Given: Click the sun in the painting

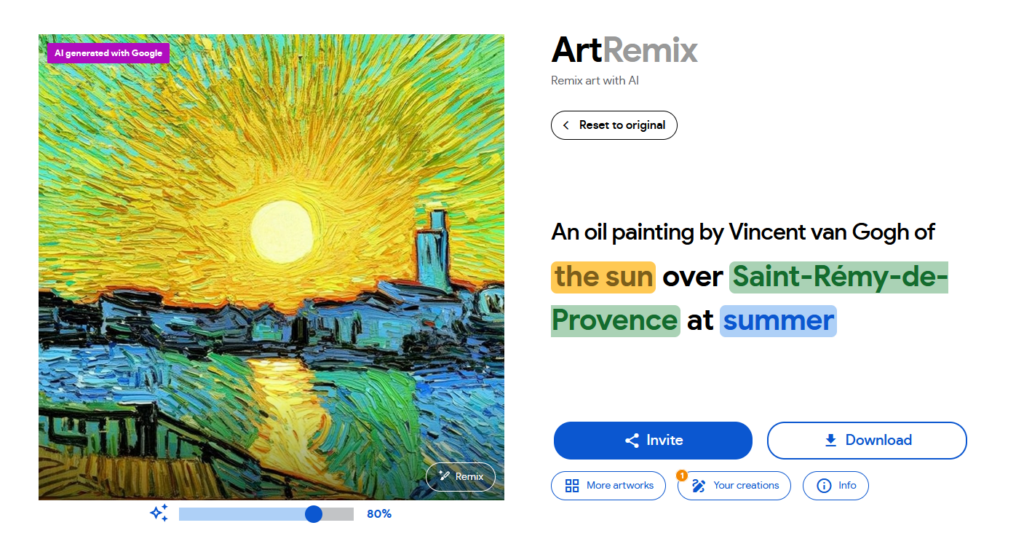Looking at the screenshot, I should tap(282, 231).
